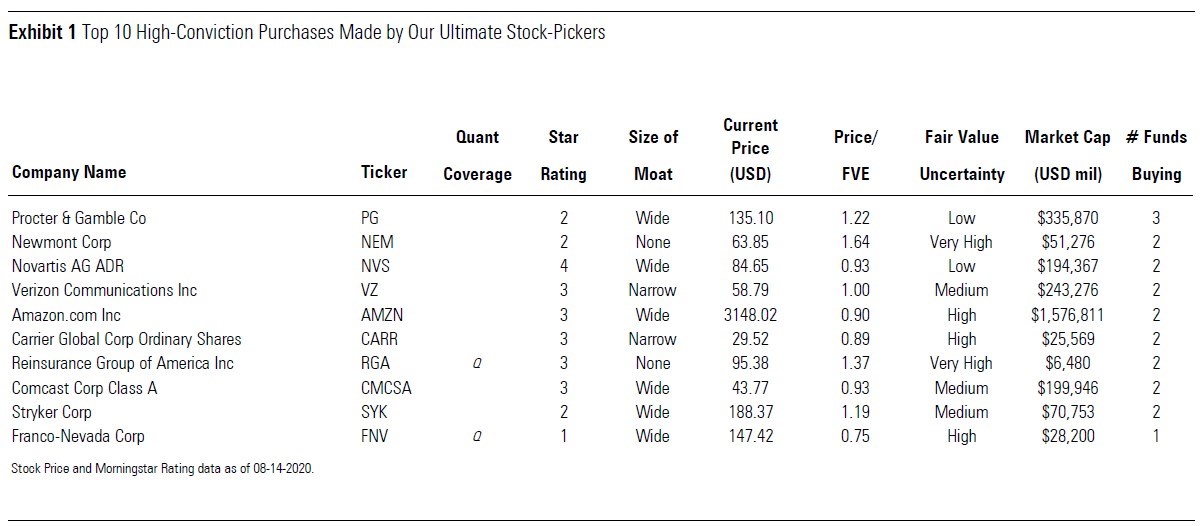Select Verizon Communications Inc name
The width and height of the screenshot is (1201, 526).
pyautogui.click(x=105, y=291)
